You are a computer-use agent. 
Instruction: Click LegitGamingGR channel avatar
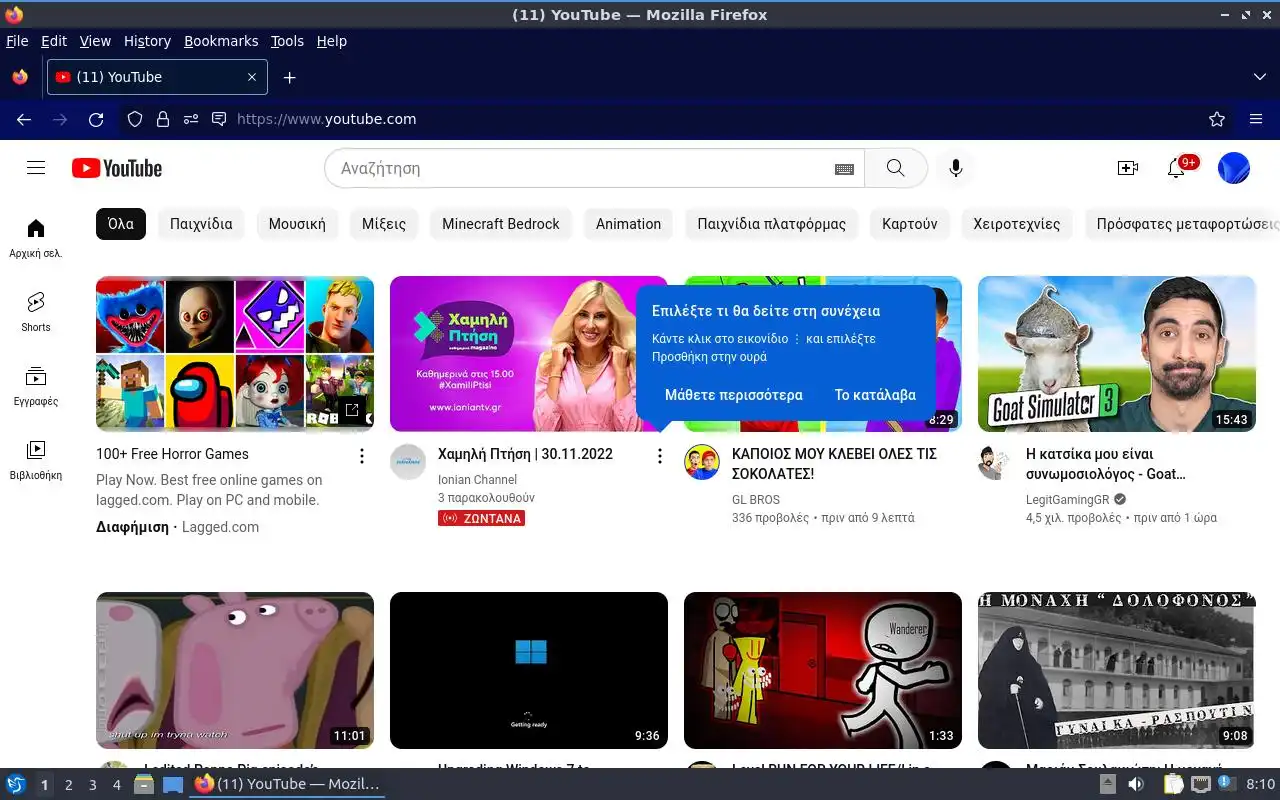996,462
